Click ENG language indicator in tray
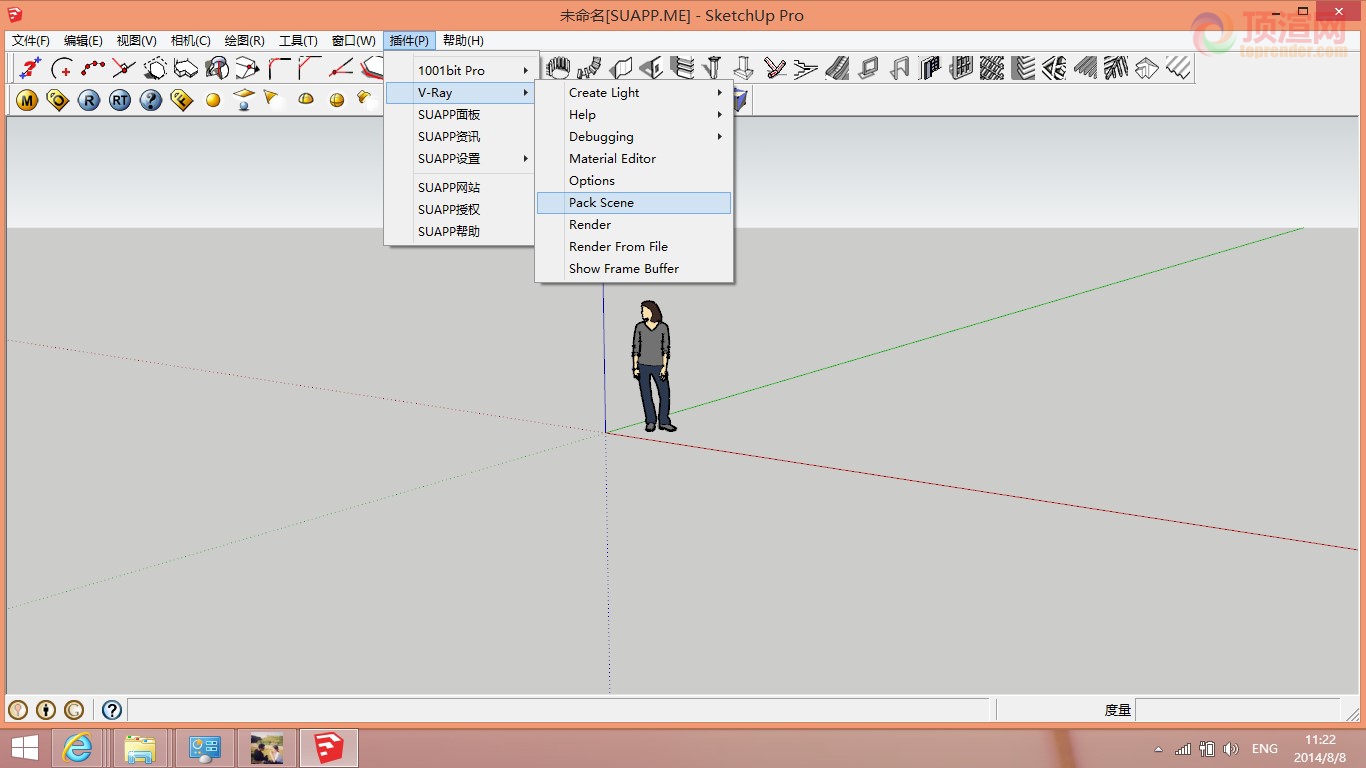Viewport: 1366px width, 768px height. (1265, 748)
